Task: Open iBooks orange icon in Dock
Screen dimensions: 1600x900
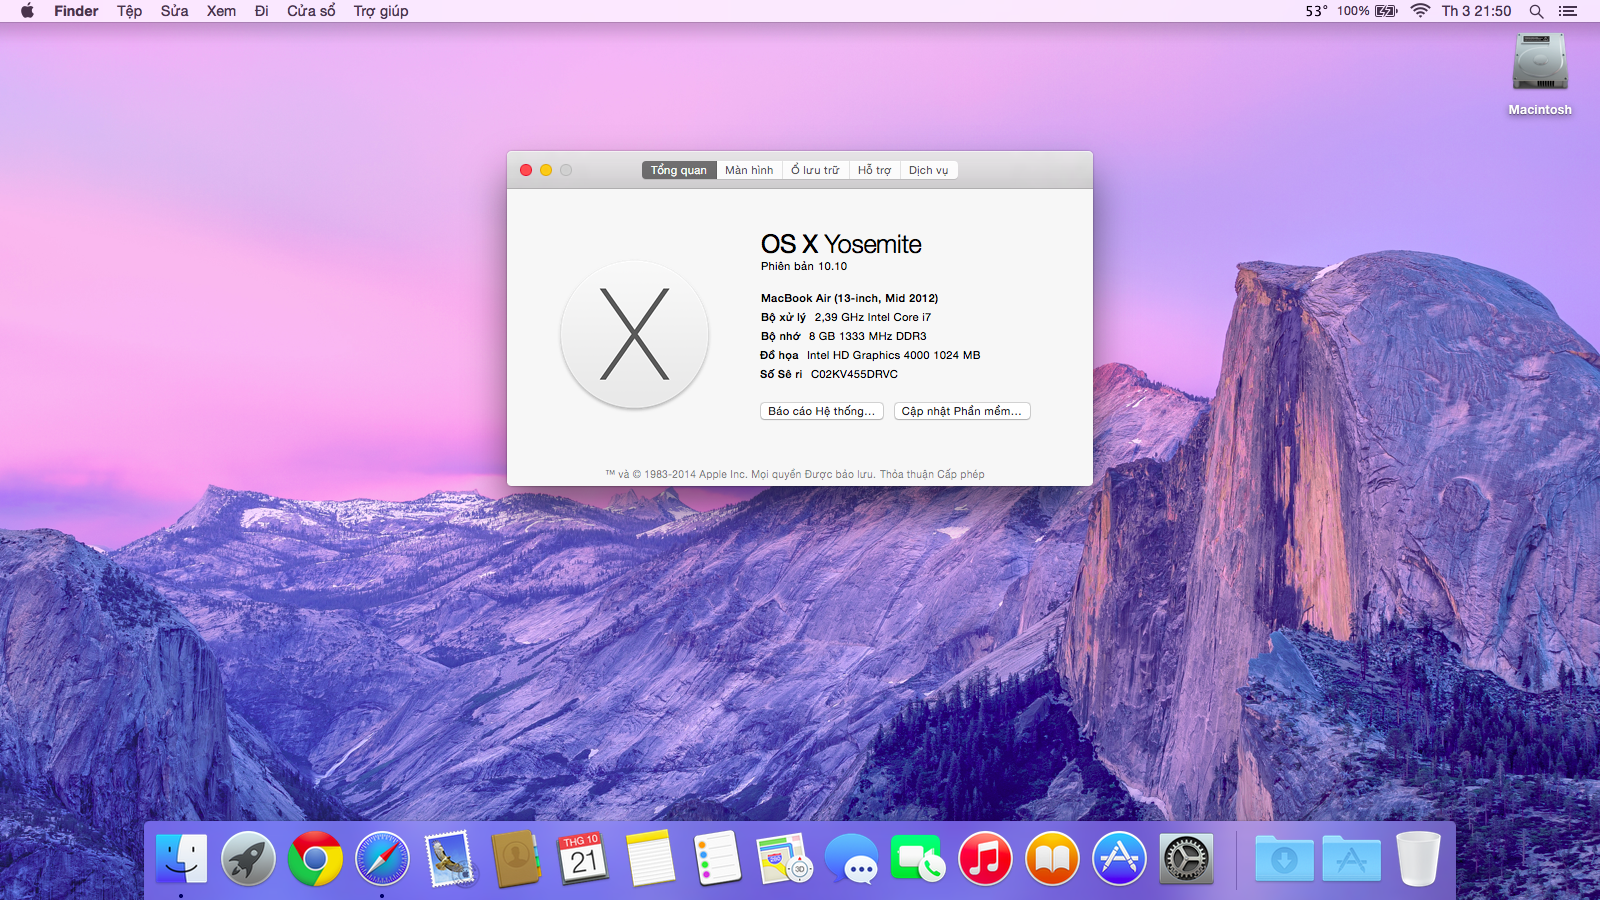Action: (x=1052, y=858)
